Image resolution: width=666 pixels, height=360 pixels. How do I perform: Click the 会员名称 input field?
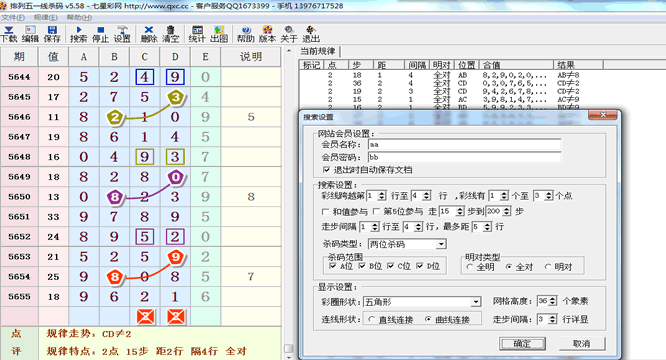(x=464, y=144)
